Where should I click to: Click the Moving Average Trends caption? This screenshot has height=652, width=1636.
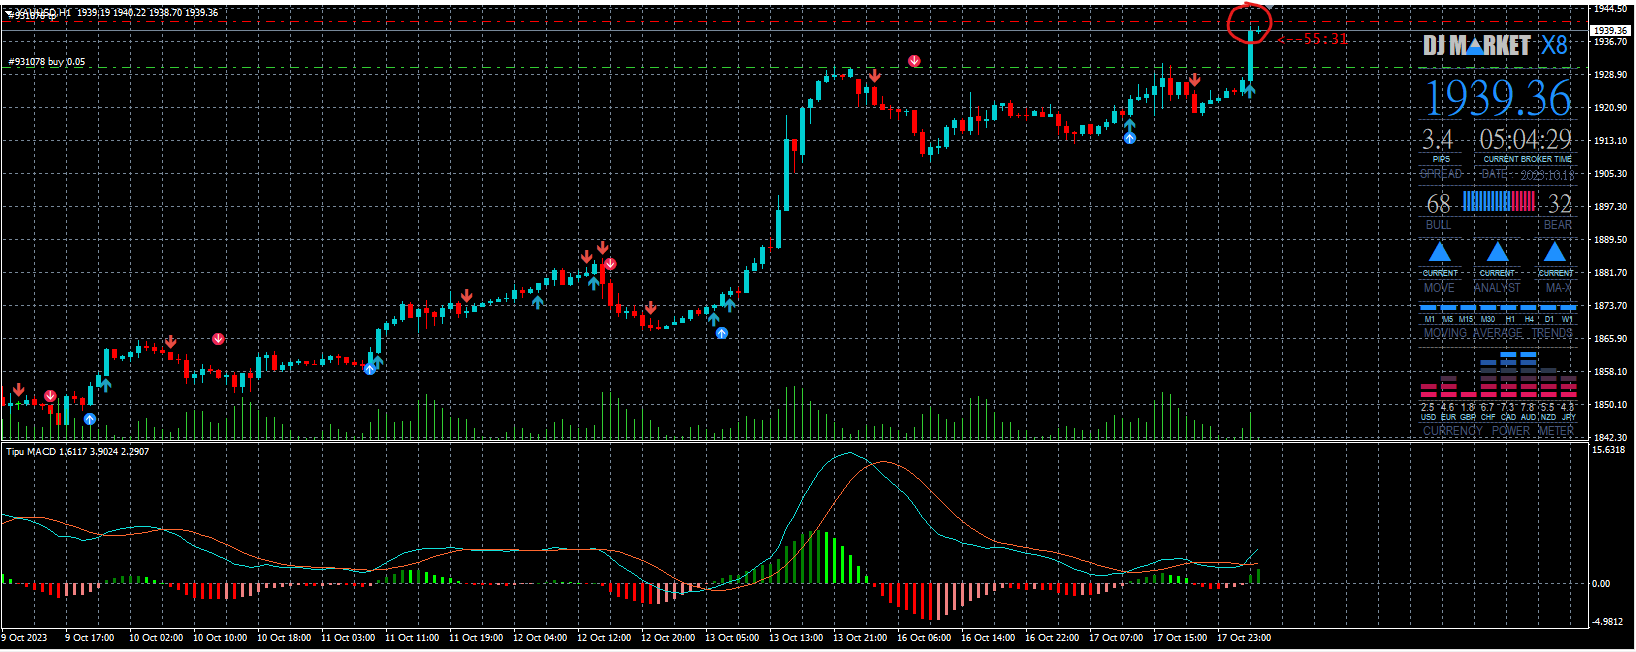[x=1498, y=333]
